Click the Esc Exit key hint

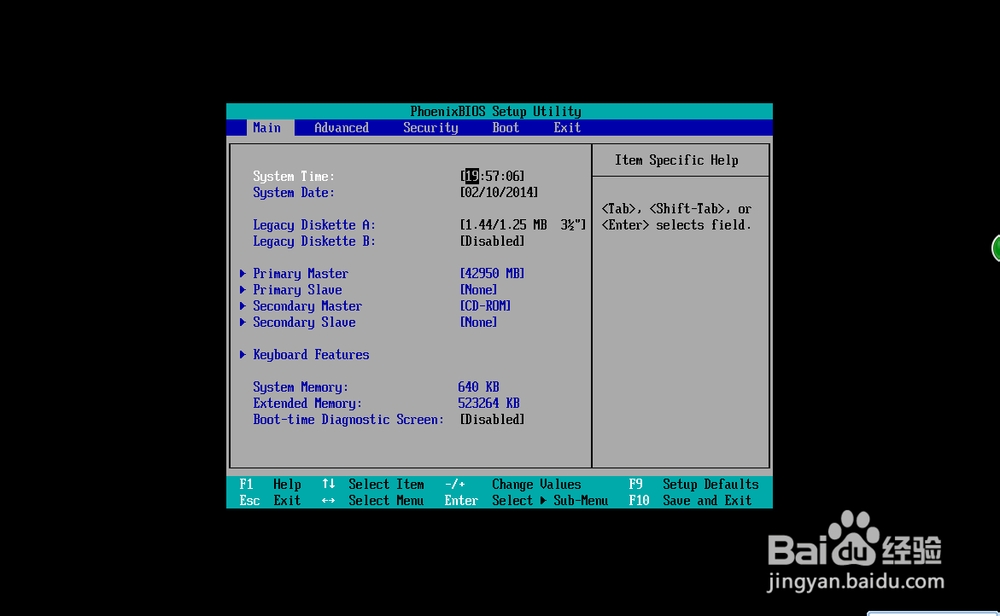tap(270, 501)
